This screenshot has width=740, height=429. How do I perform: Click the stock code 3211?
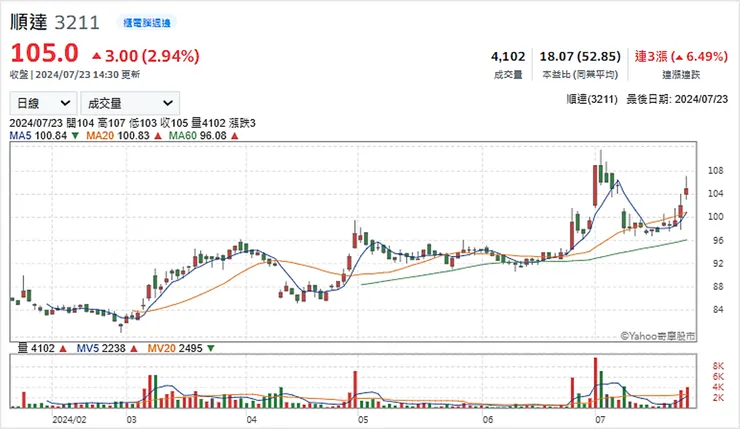coord(77,23)
